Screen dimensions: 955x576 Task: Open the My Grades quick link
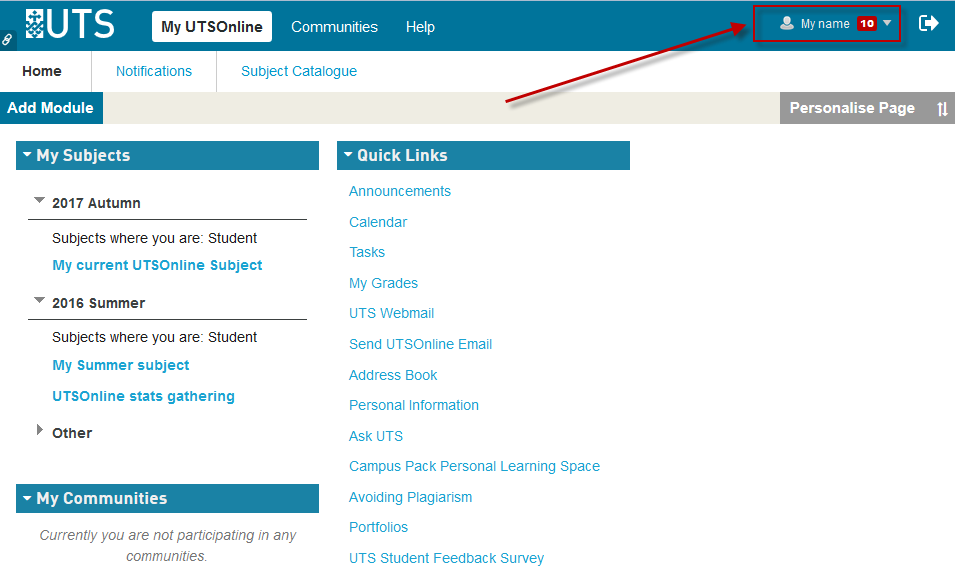(383, 283)
